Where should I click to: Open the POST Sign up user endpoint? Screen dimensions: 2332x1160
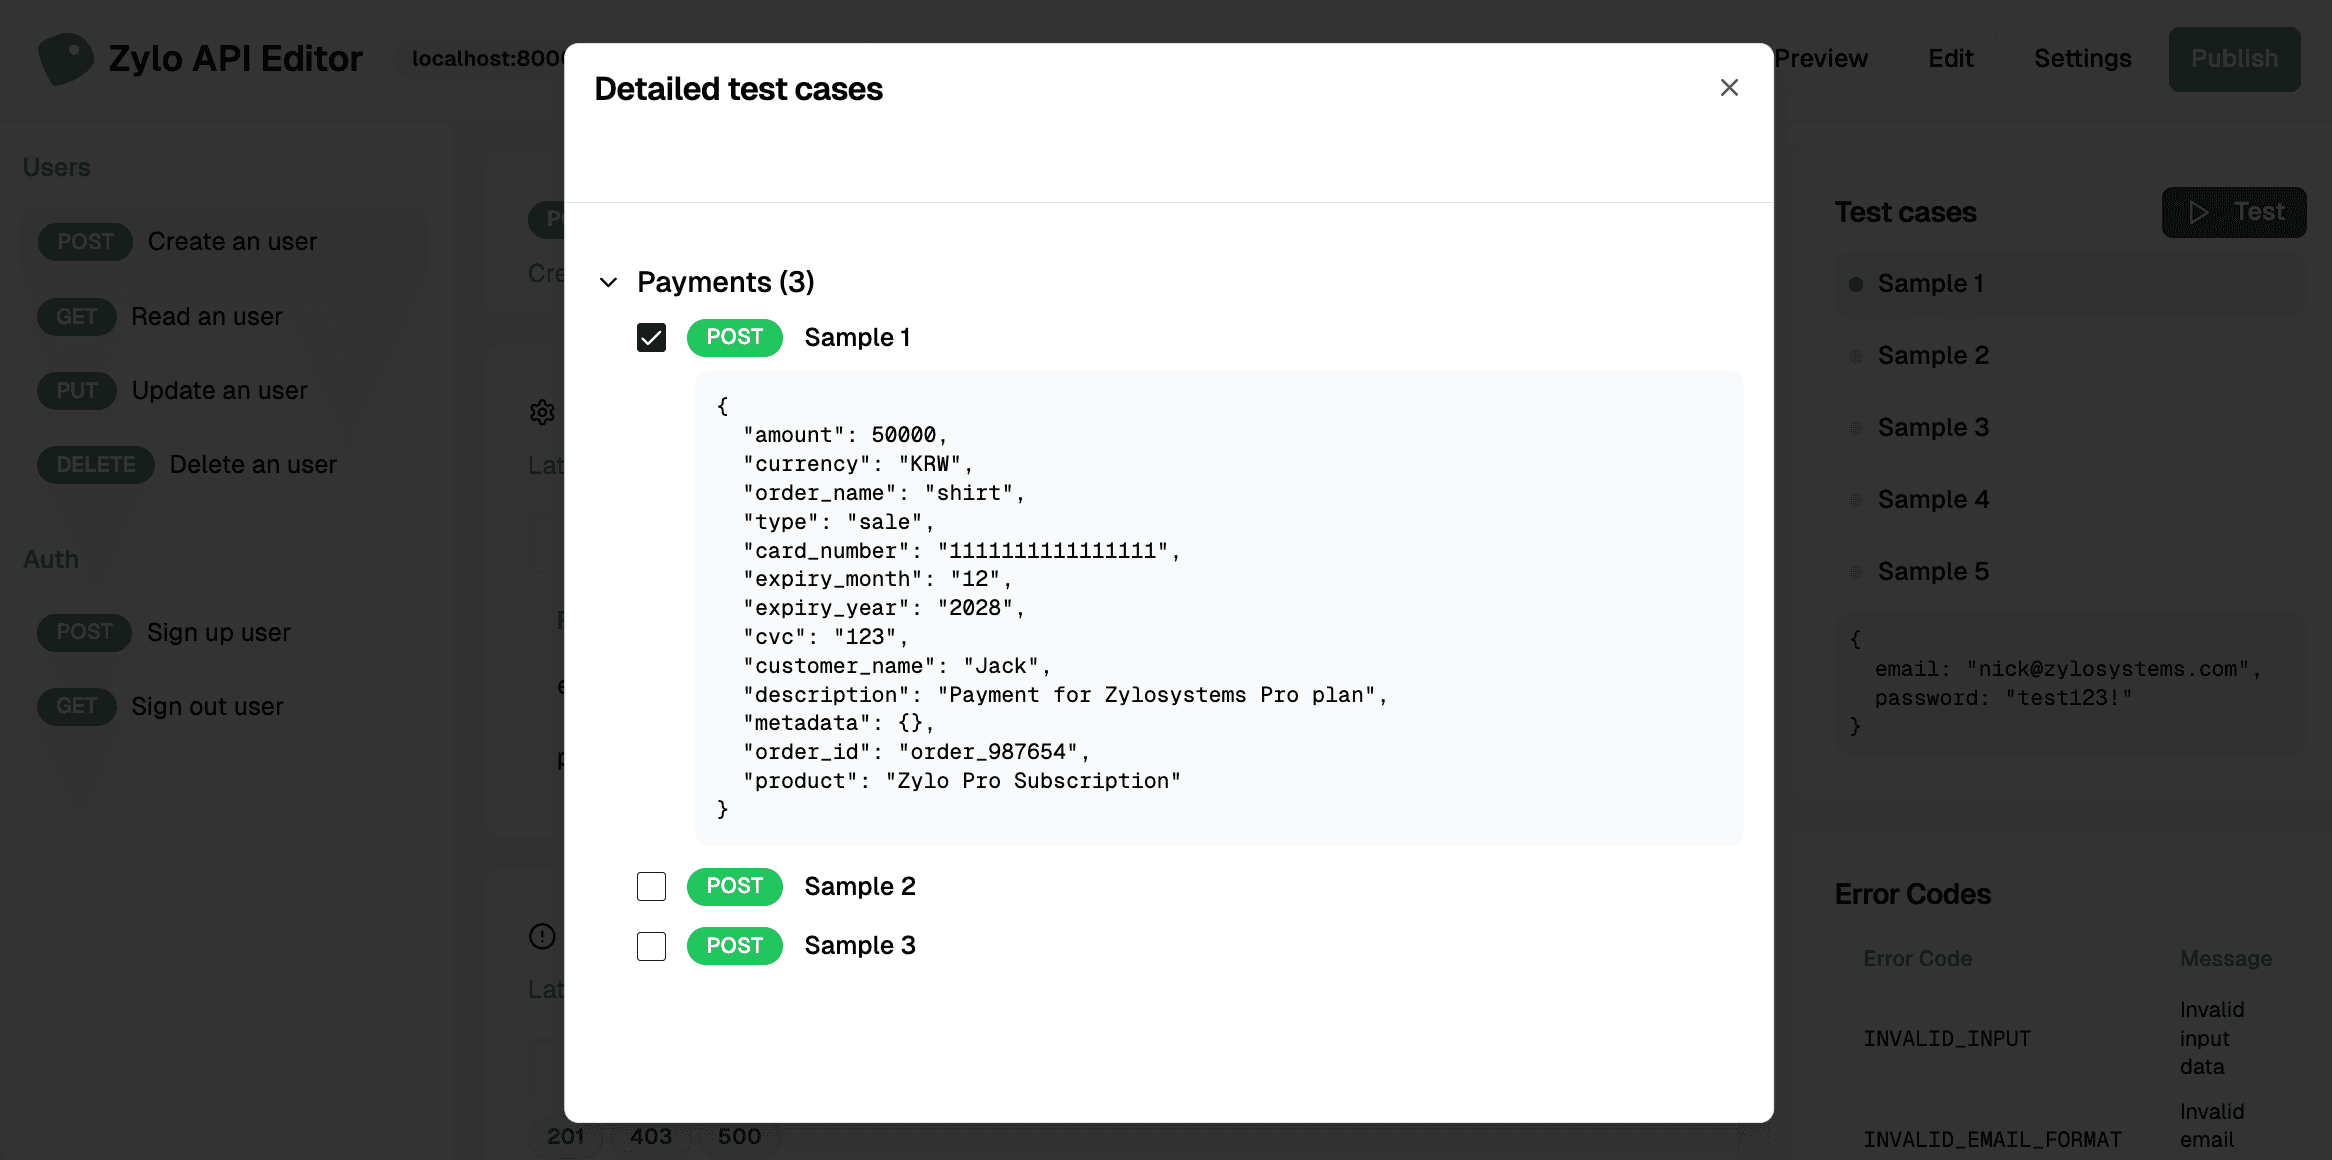(x=217, y=632)
